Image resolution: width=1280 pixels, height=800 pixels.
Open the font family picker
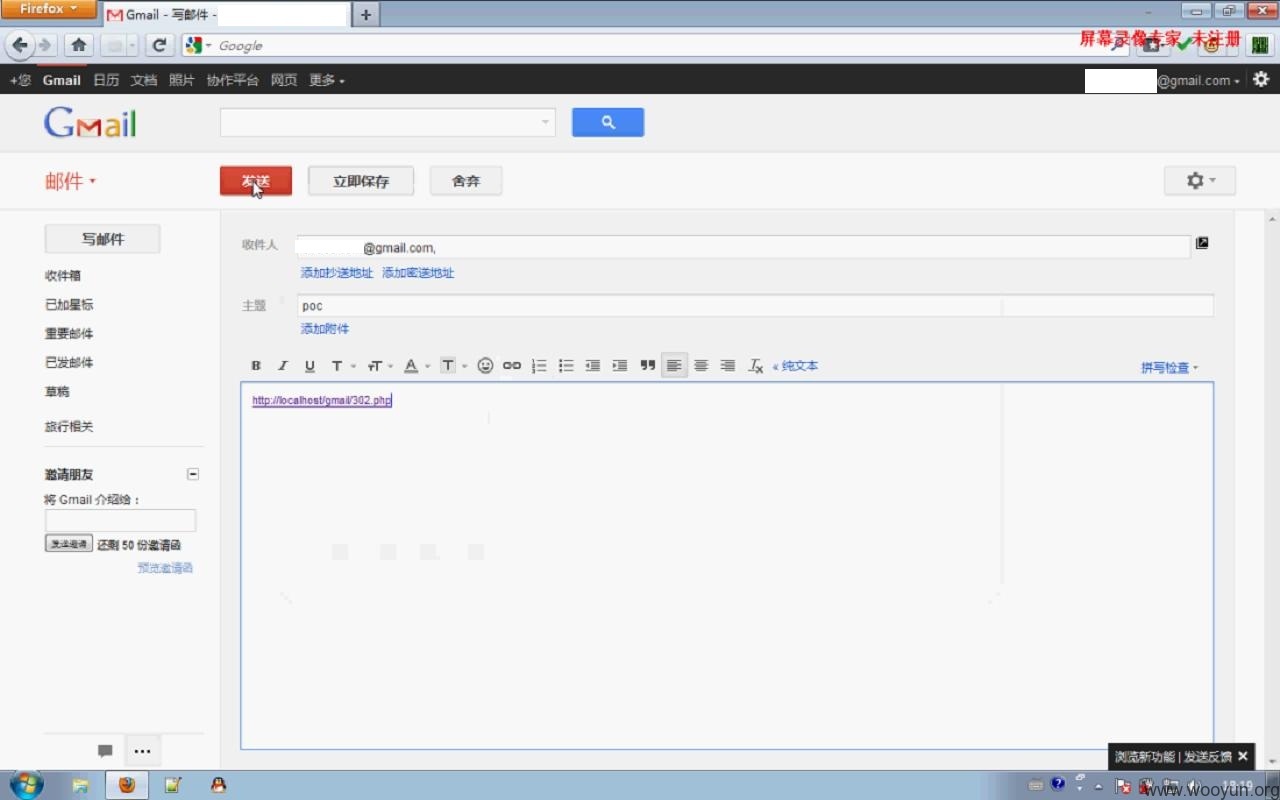coord(343,366)
